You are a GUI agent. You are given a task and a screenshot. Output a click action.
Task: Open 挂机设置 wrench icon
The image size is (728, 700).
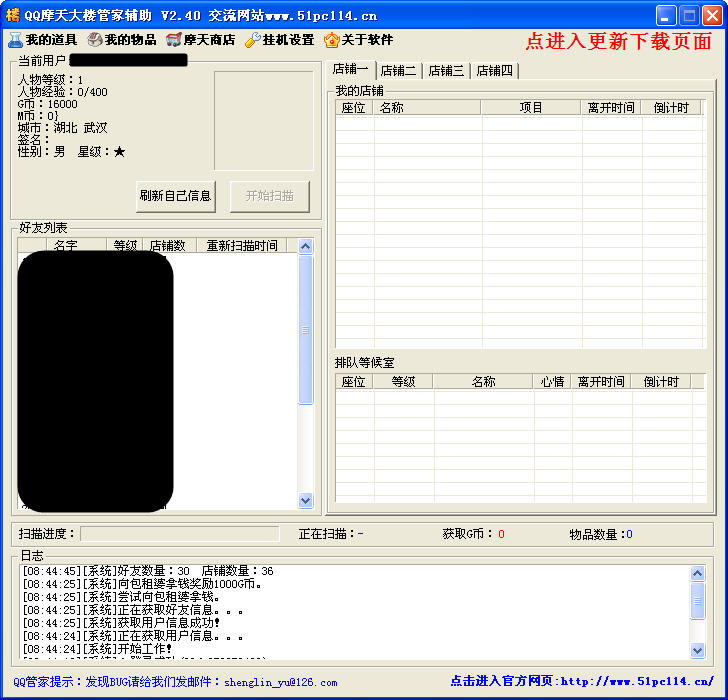click(253, 40)
